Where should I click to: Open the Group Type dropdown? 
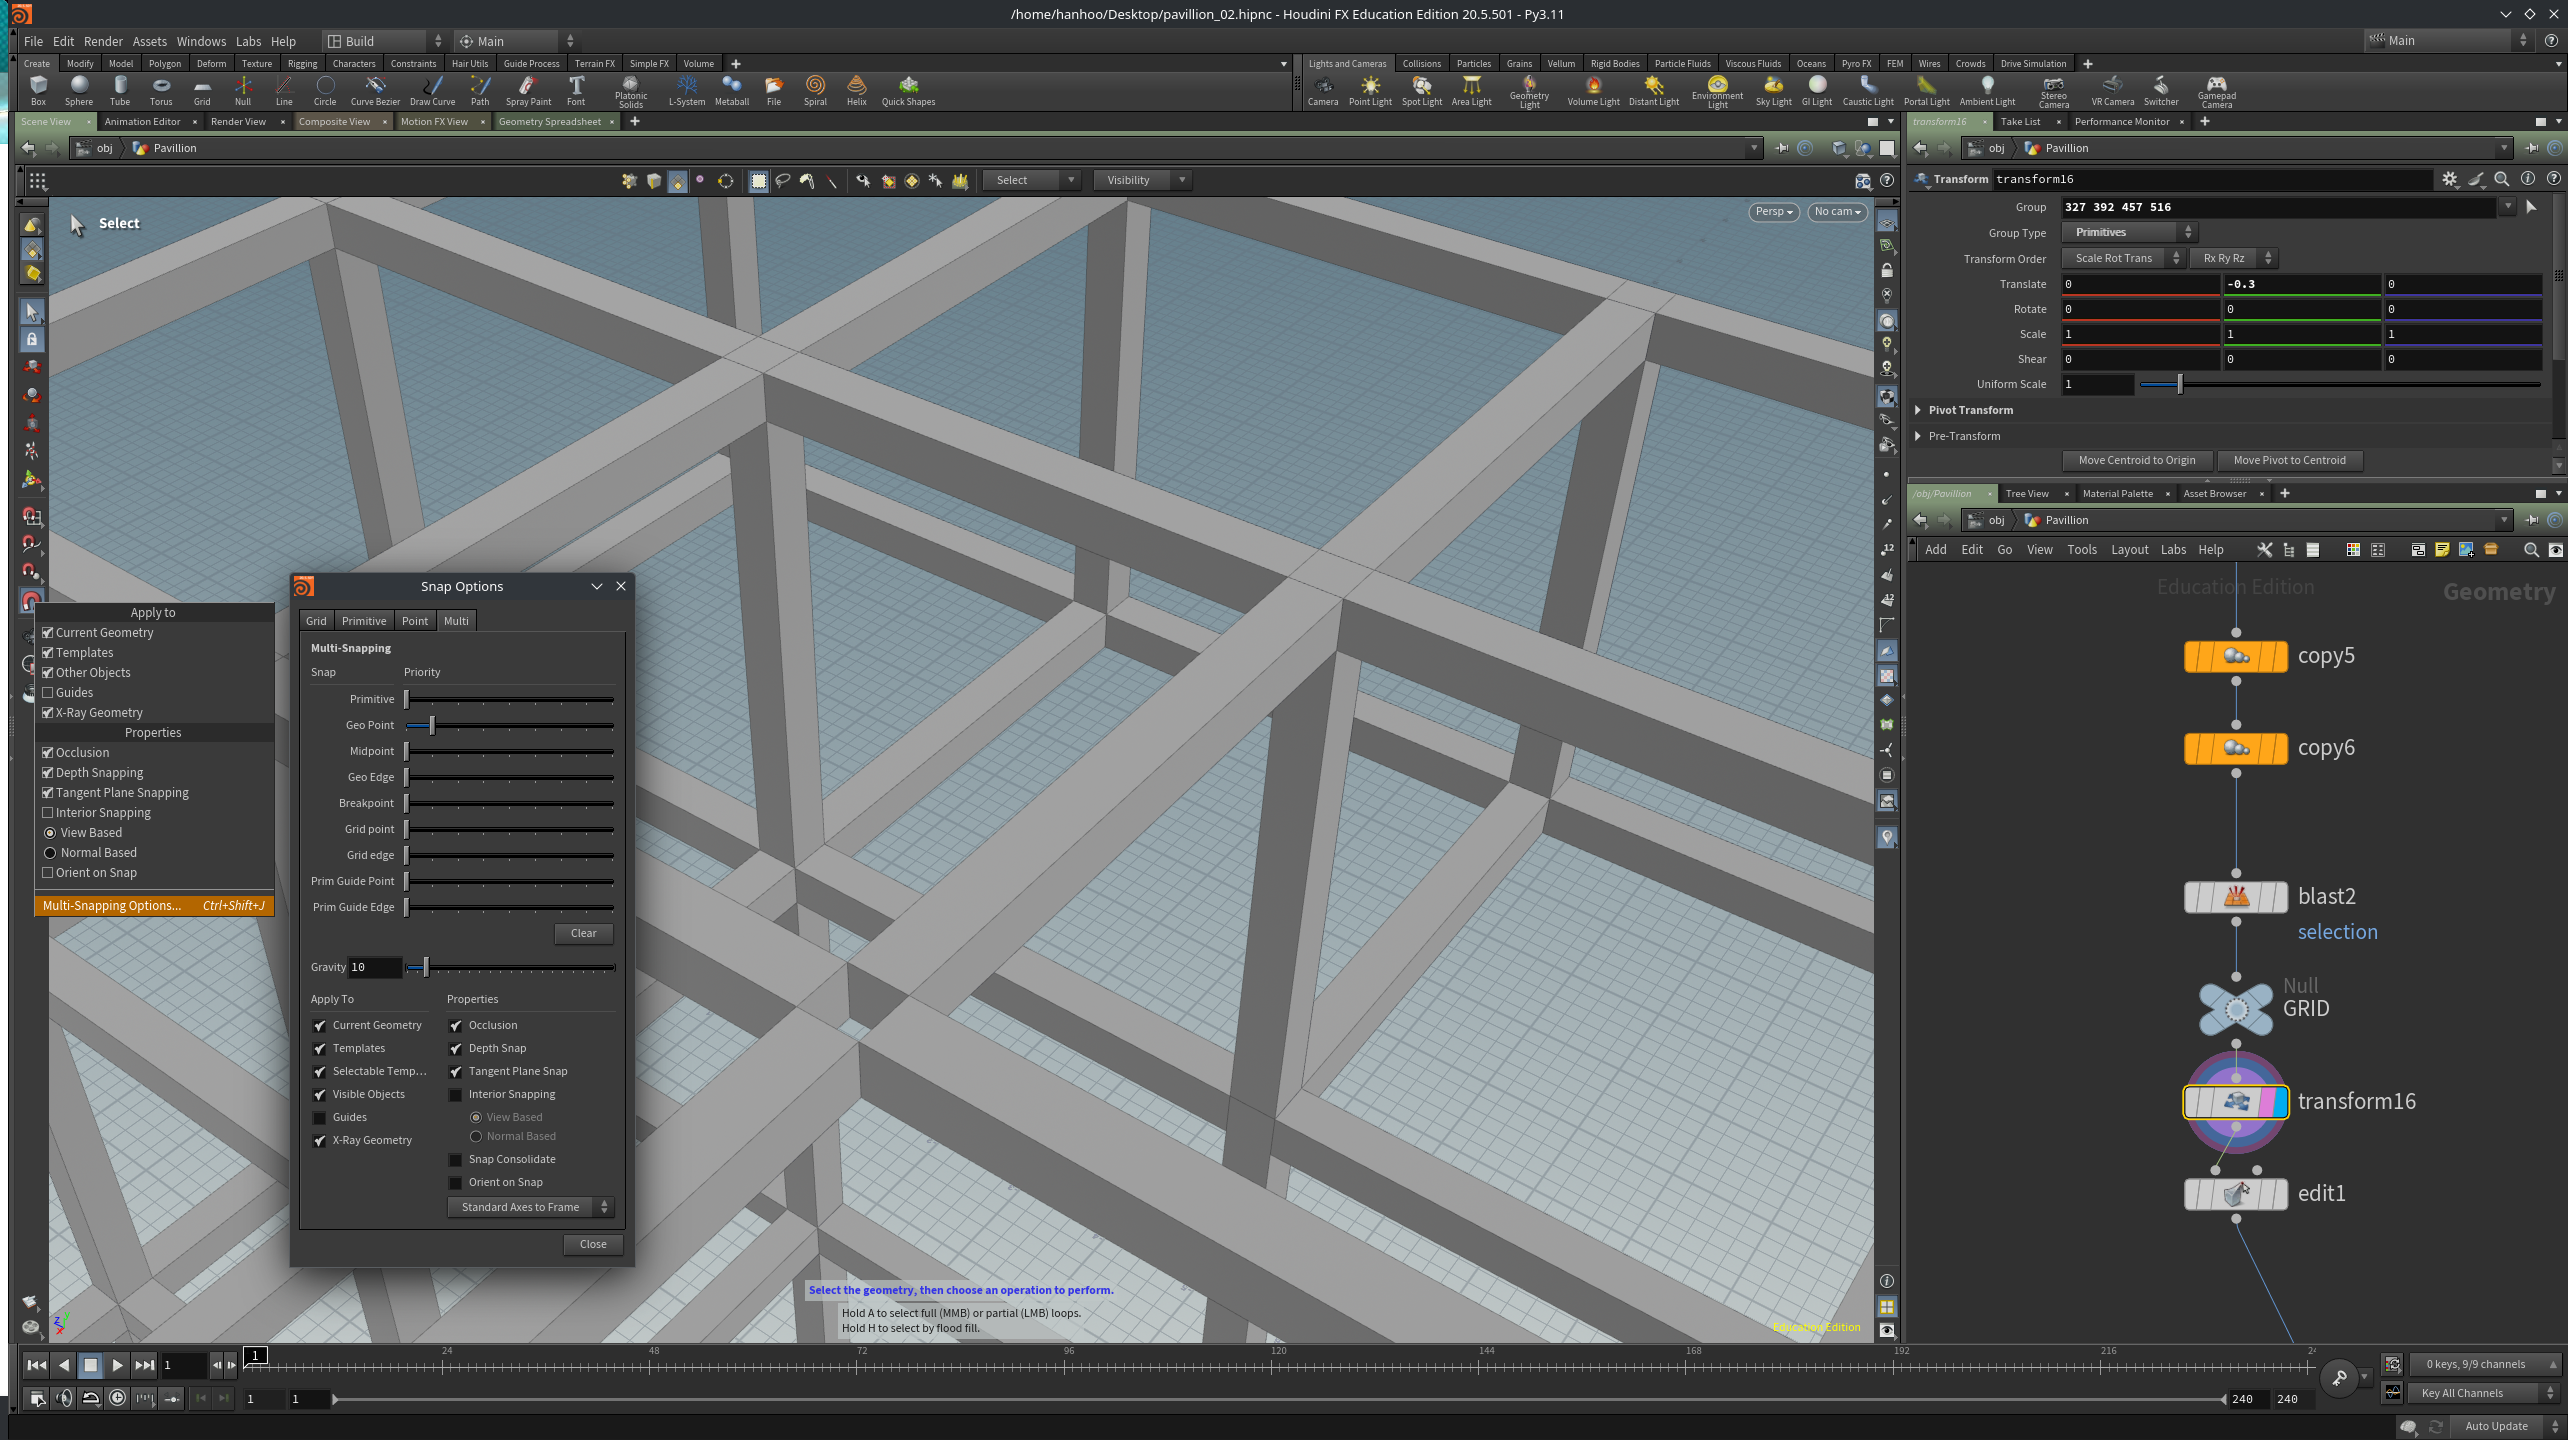click(2129, 232)
